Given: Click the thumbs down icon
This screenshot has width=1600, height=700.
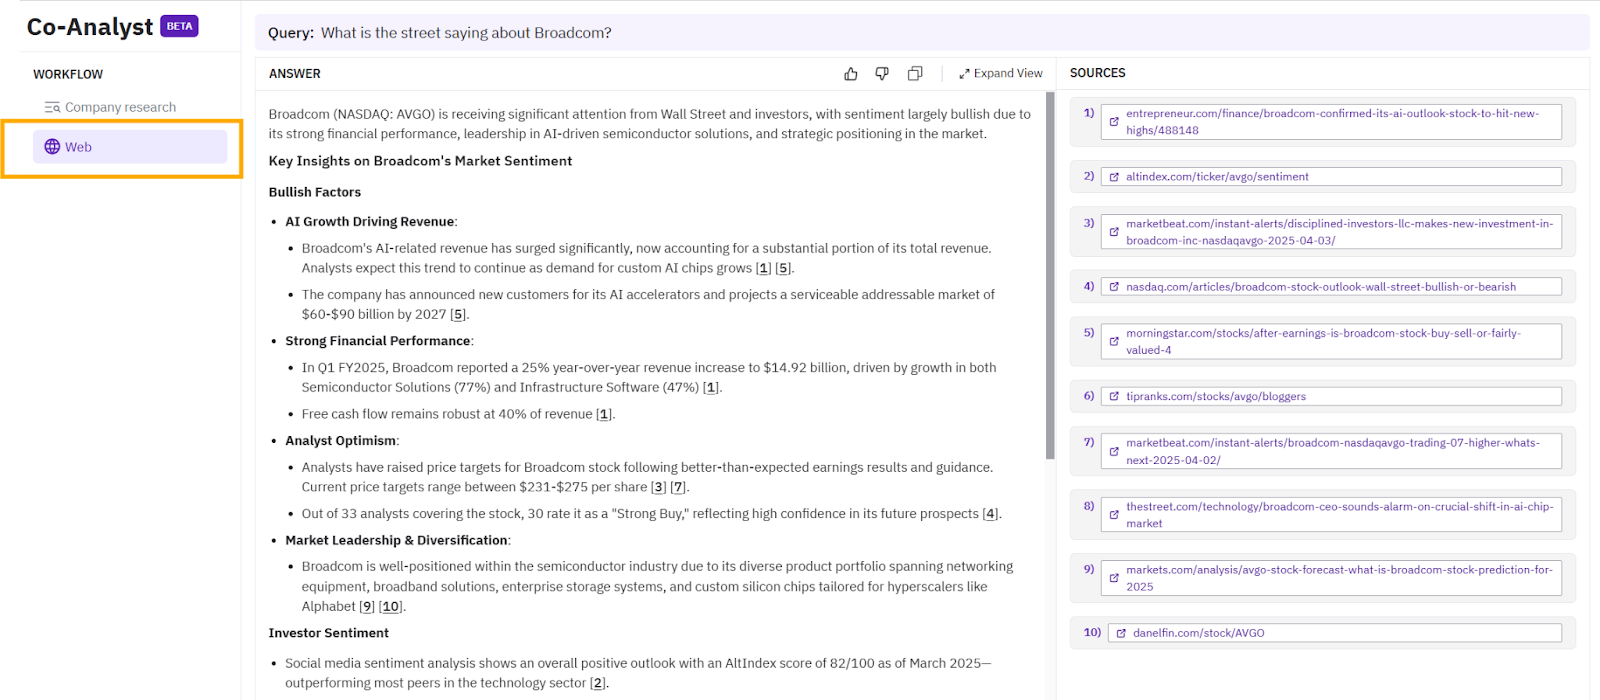Looking at the screenshot, I should pyautogui.click(x=882, y=74).
